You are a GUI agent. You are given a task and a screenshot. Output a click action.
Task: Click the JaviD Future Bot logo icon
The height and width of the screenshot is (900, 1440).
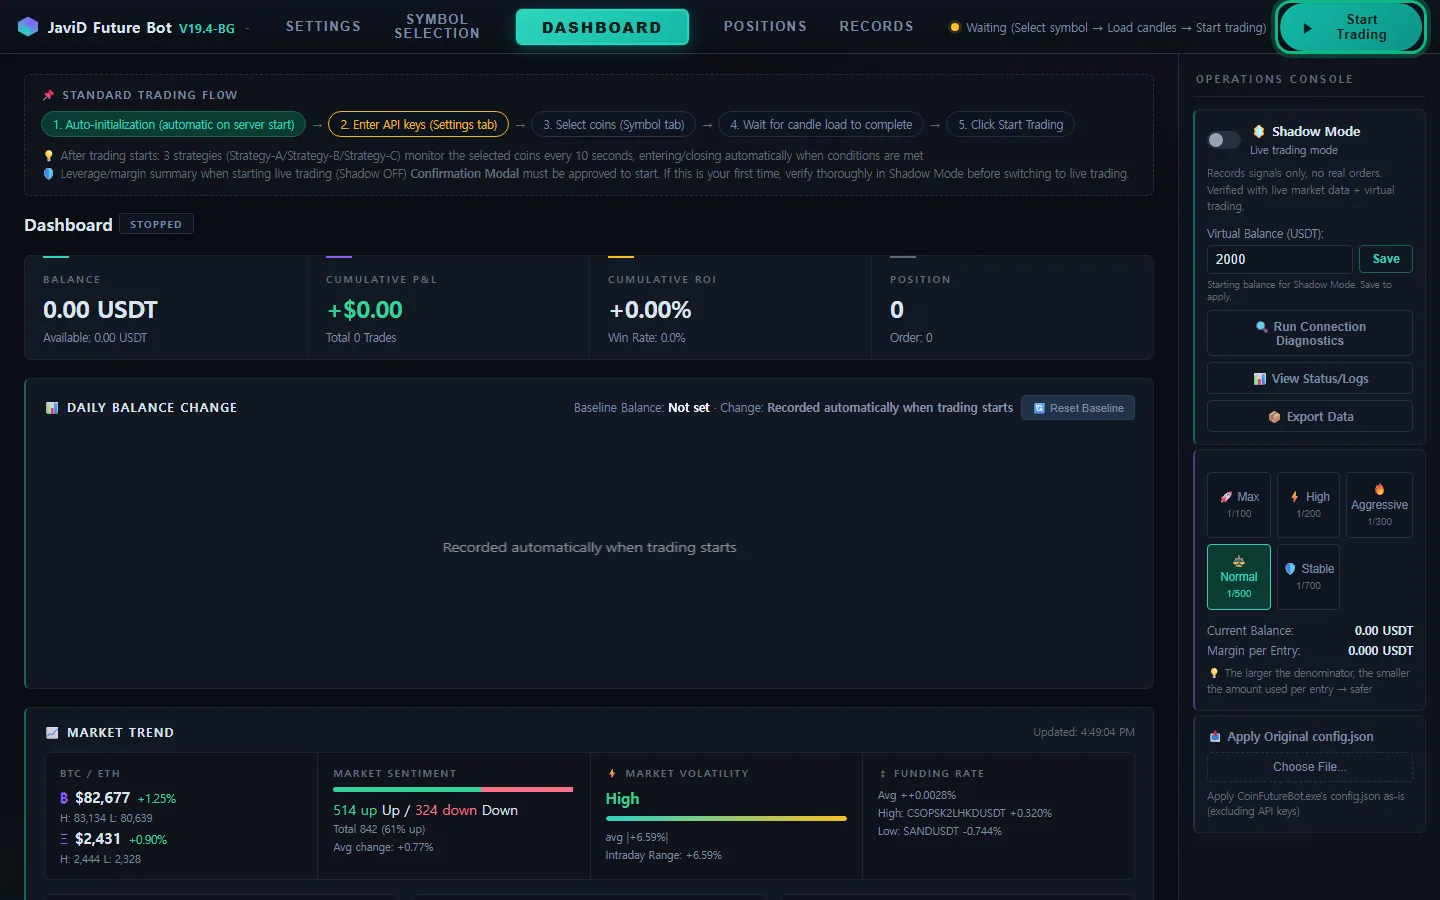(x=28, y=27)
